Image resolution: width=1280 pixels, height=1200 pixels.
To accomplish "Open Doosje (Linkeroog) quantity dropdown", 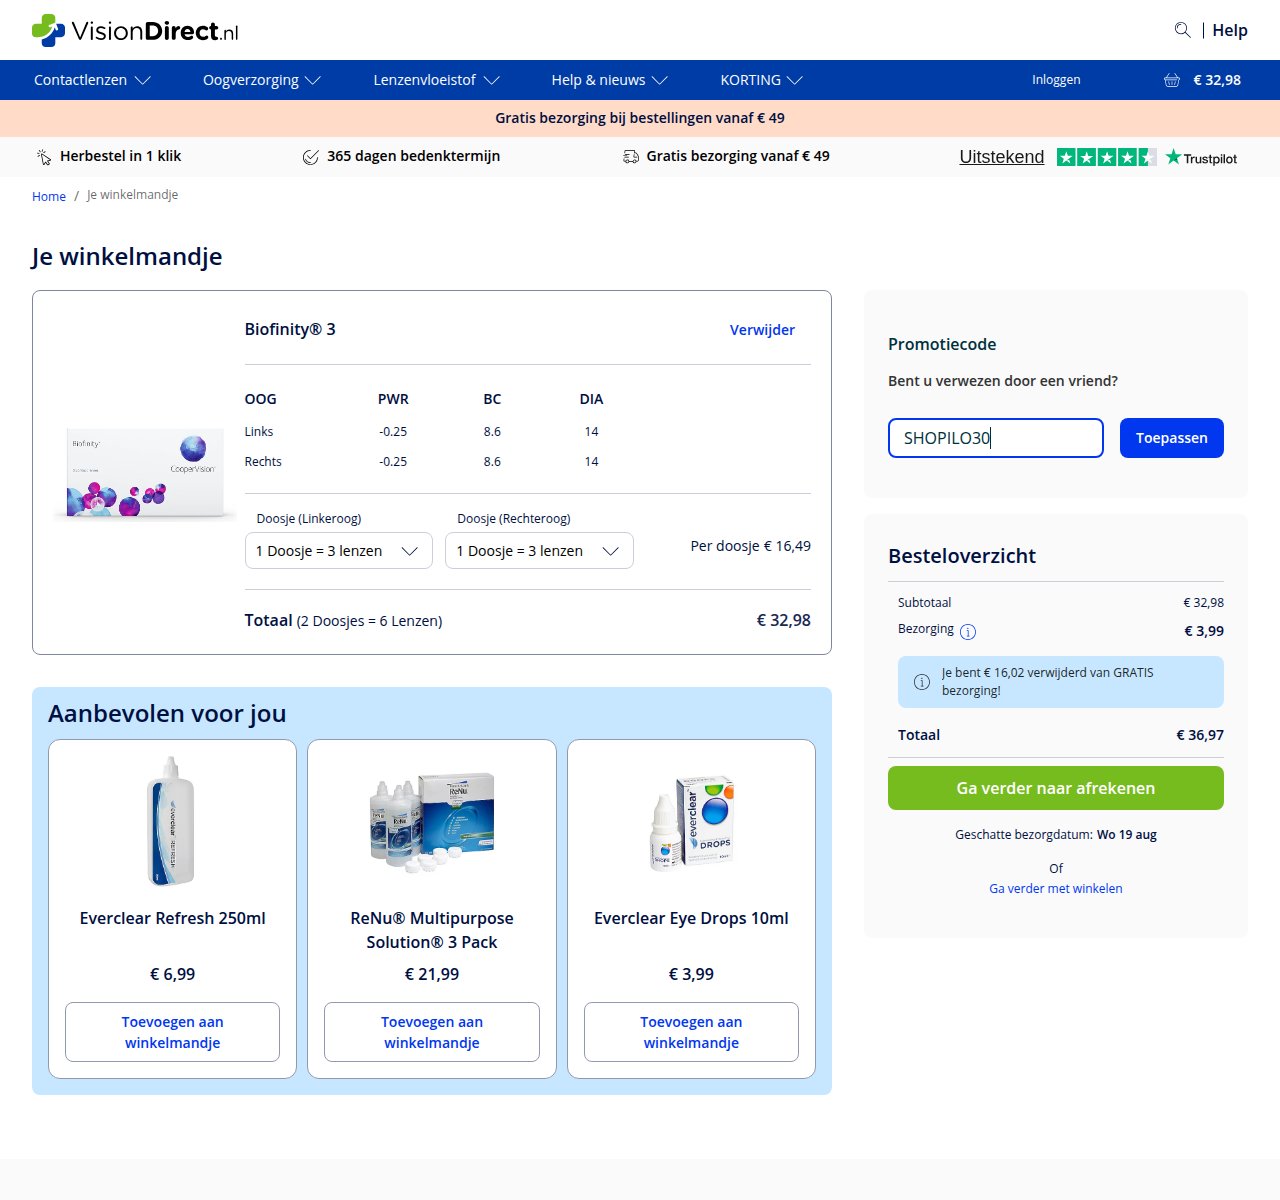I will [339, 551].
